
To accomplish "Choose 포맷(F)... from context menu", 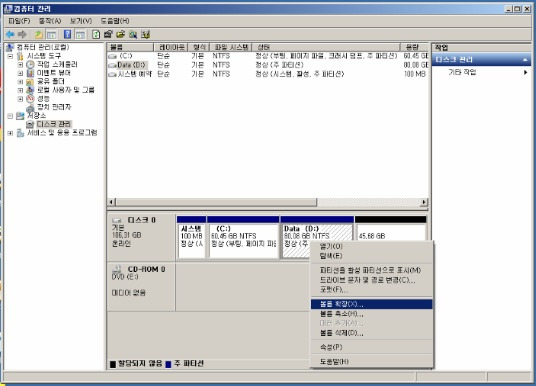I will click(x=372, y=290).
